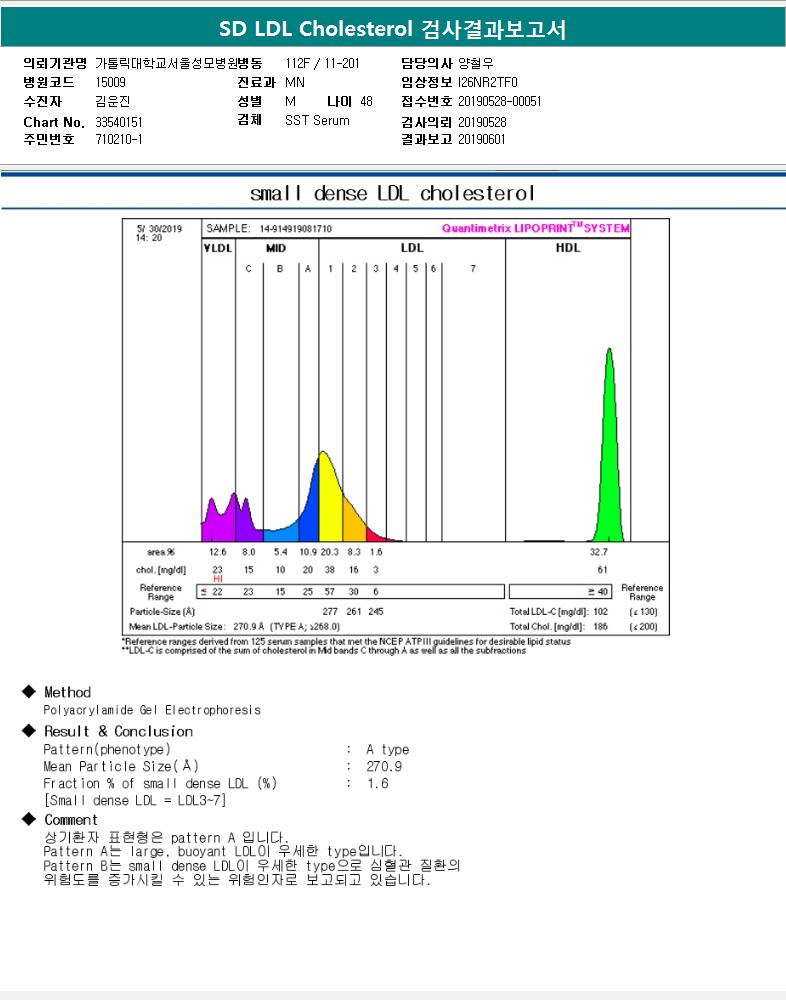Viewport: 786px width, 1000px height.
Task: Click the Total Chol. value 186
Action: [x=600, y=626]
